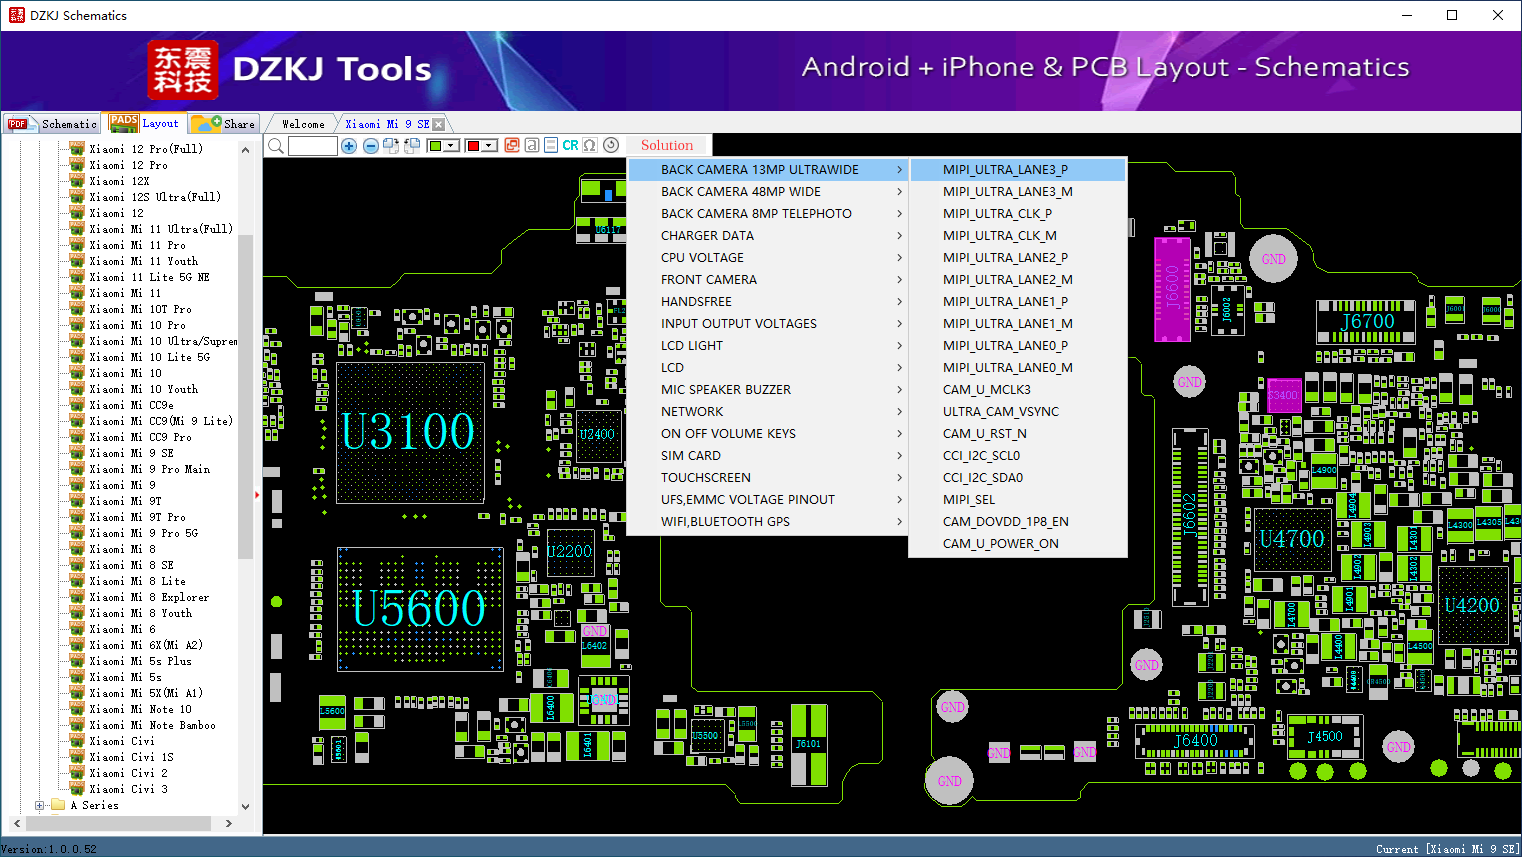Select the U4200 component on the layout
The width and height of the screenshot is (1522, 857).
1472,605
